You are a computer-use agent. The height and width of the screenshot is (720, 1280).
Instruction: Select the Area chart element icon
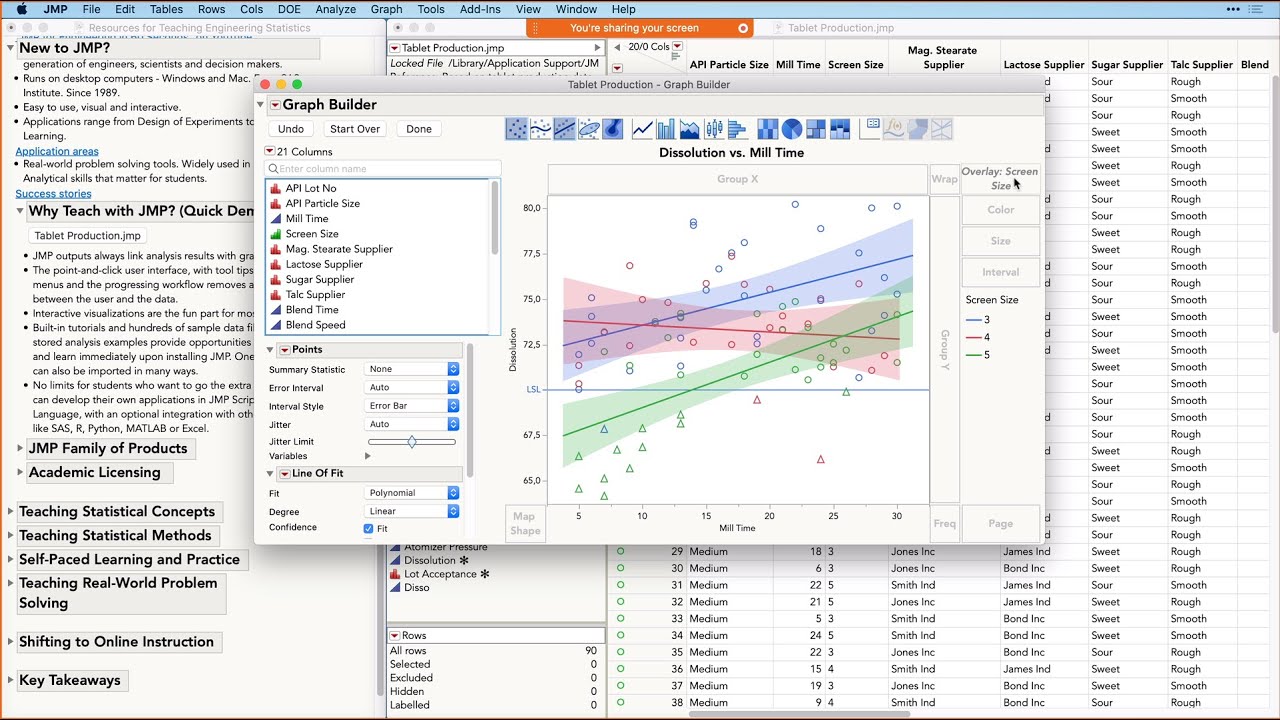(690, 129)
